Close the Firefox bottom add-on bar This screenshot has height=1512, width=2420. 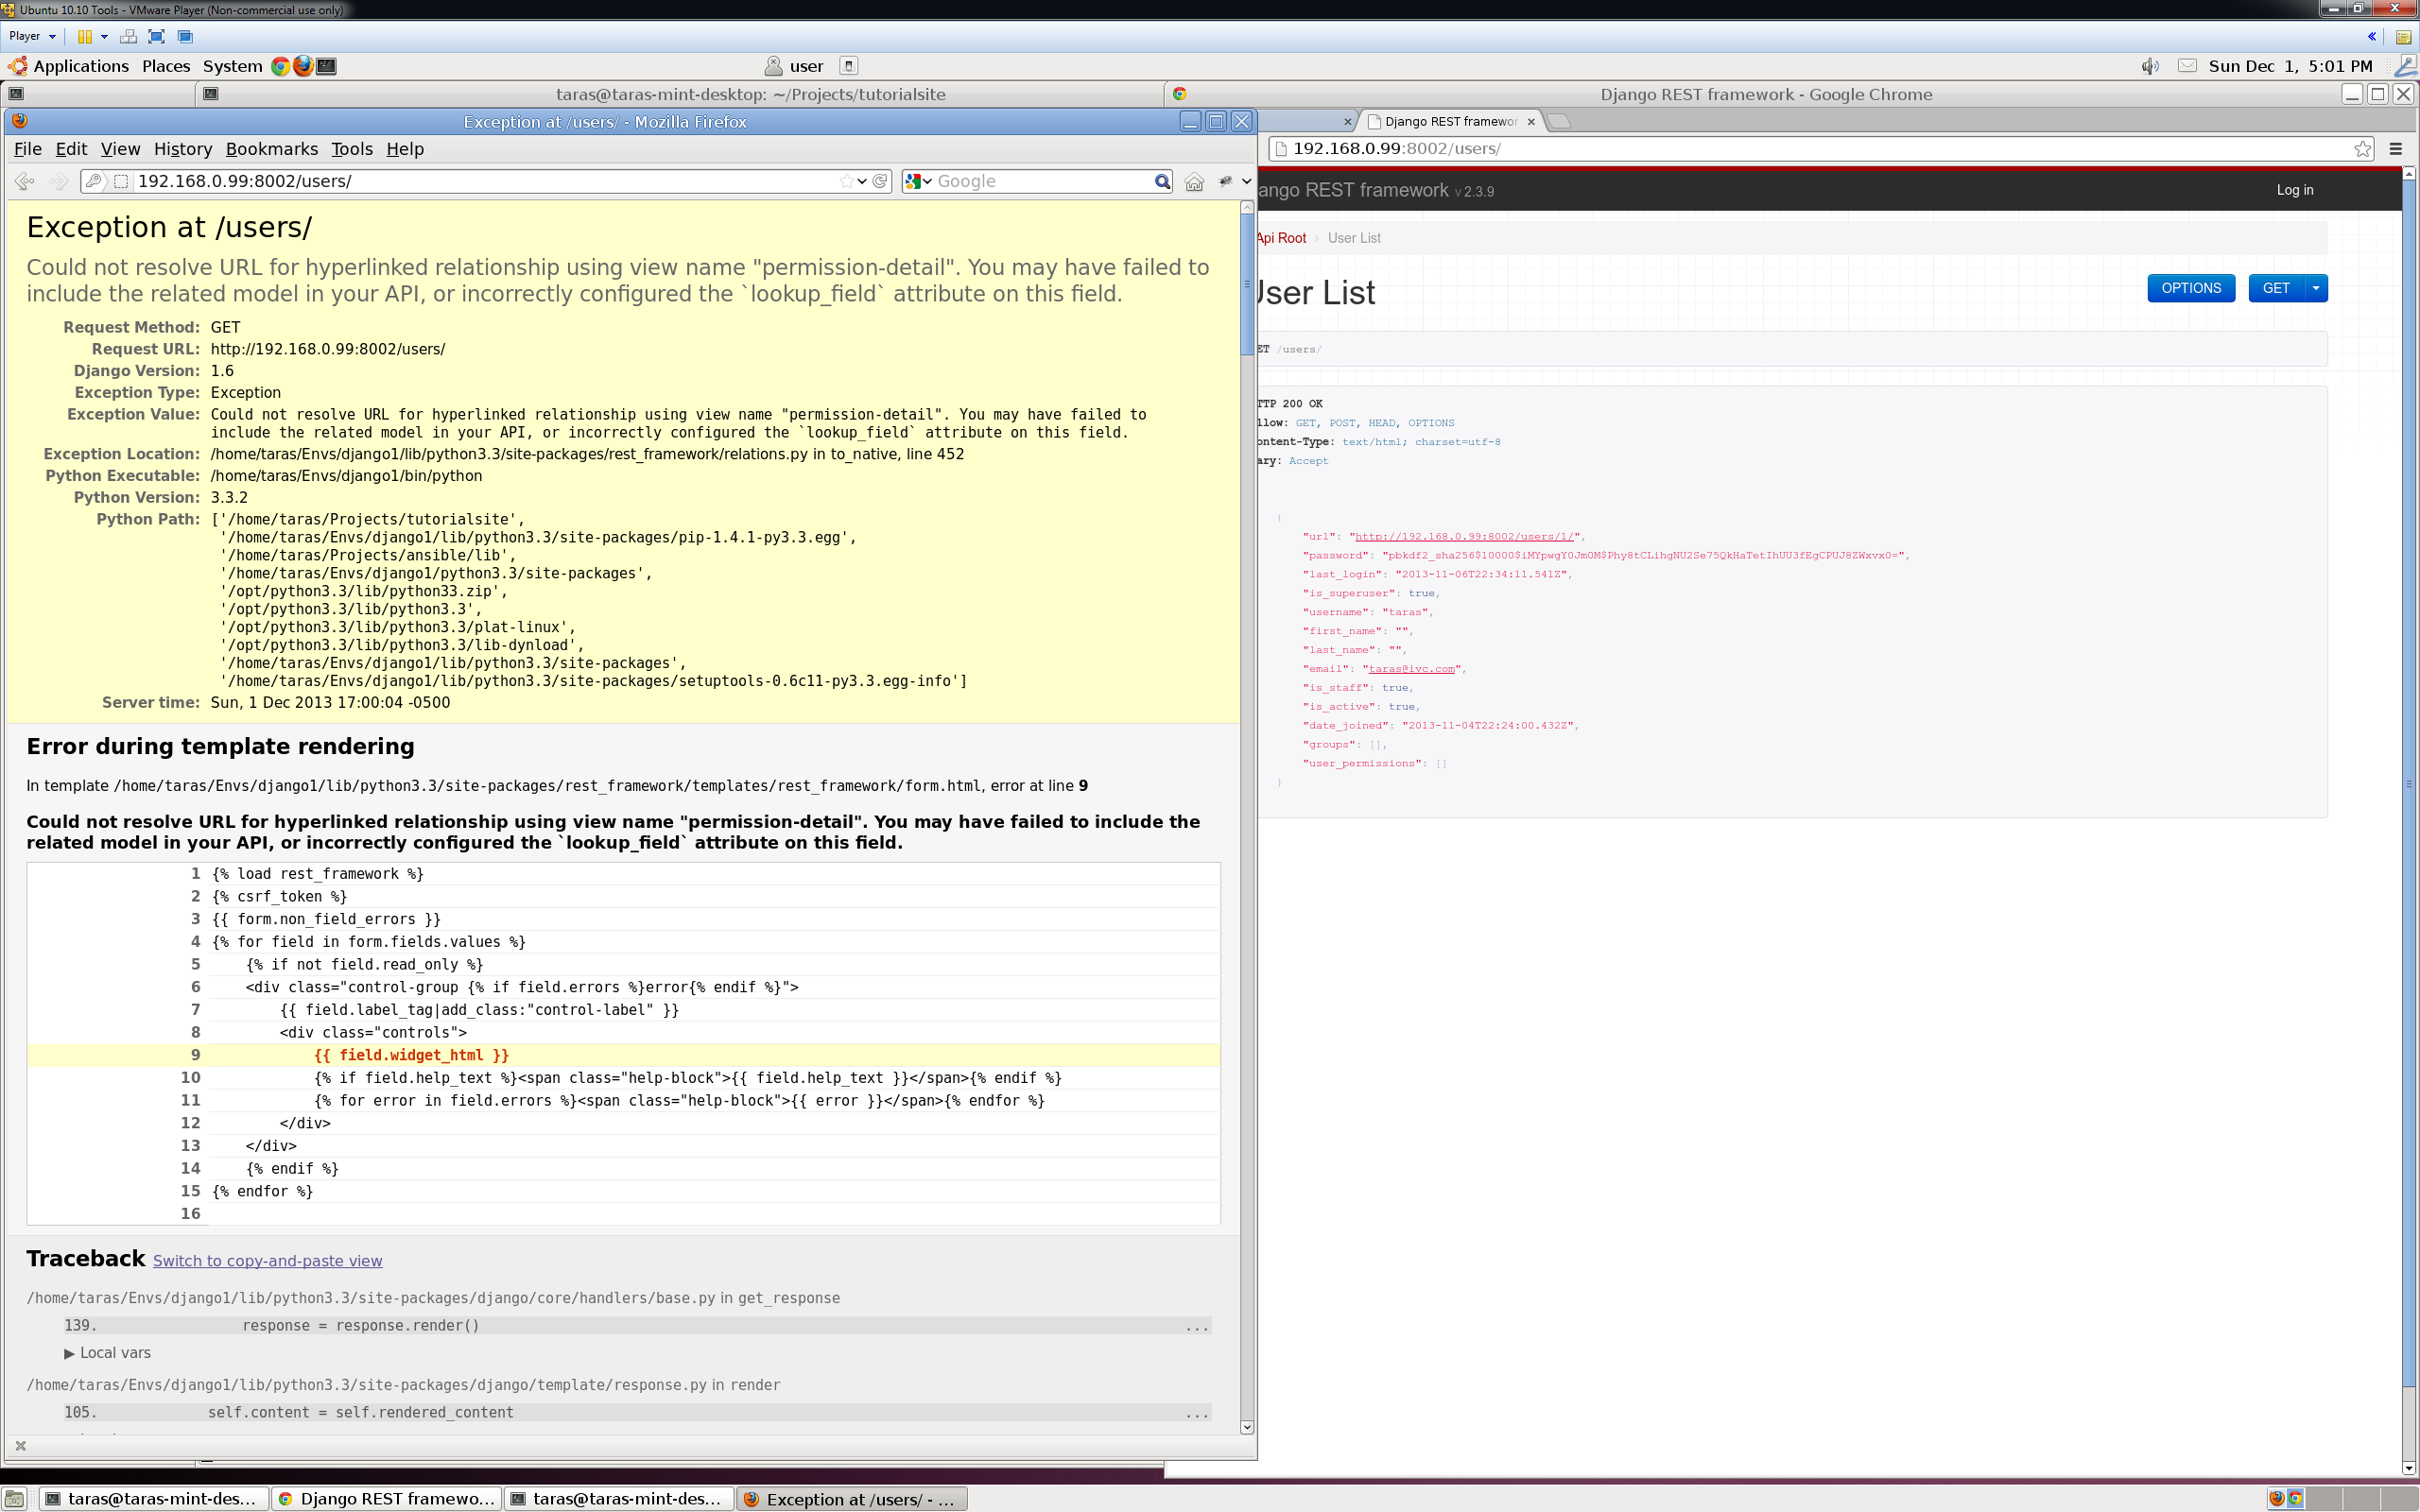pos(21,1445)
